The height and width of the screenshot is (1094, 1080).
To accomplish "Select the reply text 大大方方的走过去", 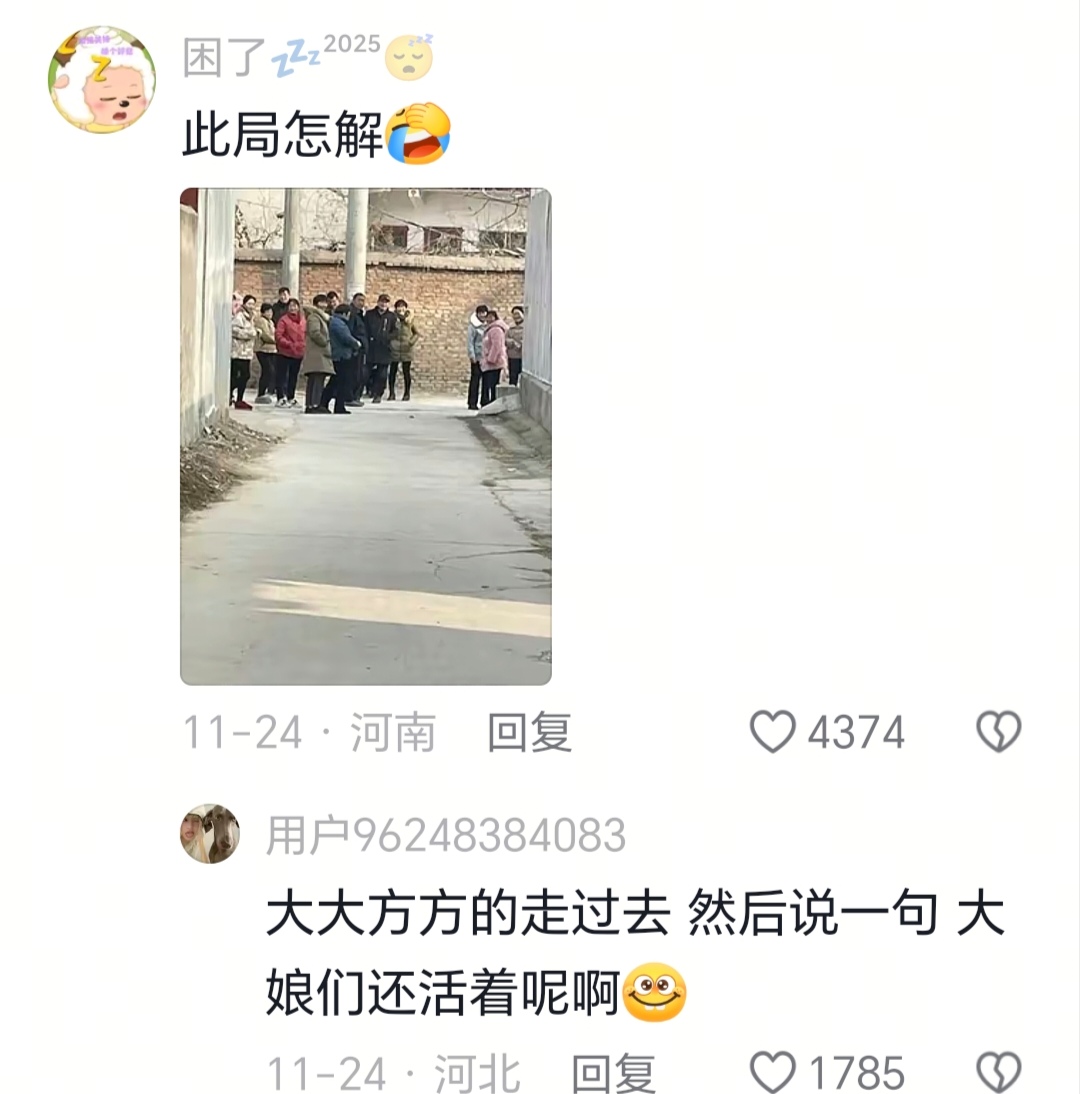I will pyautogui.click(x=468, y=913).
